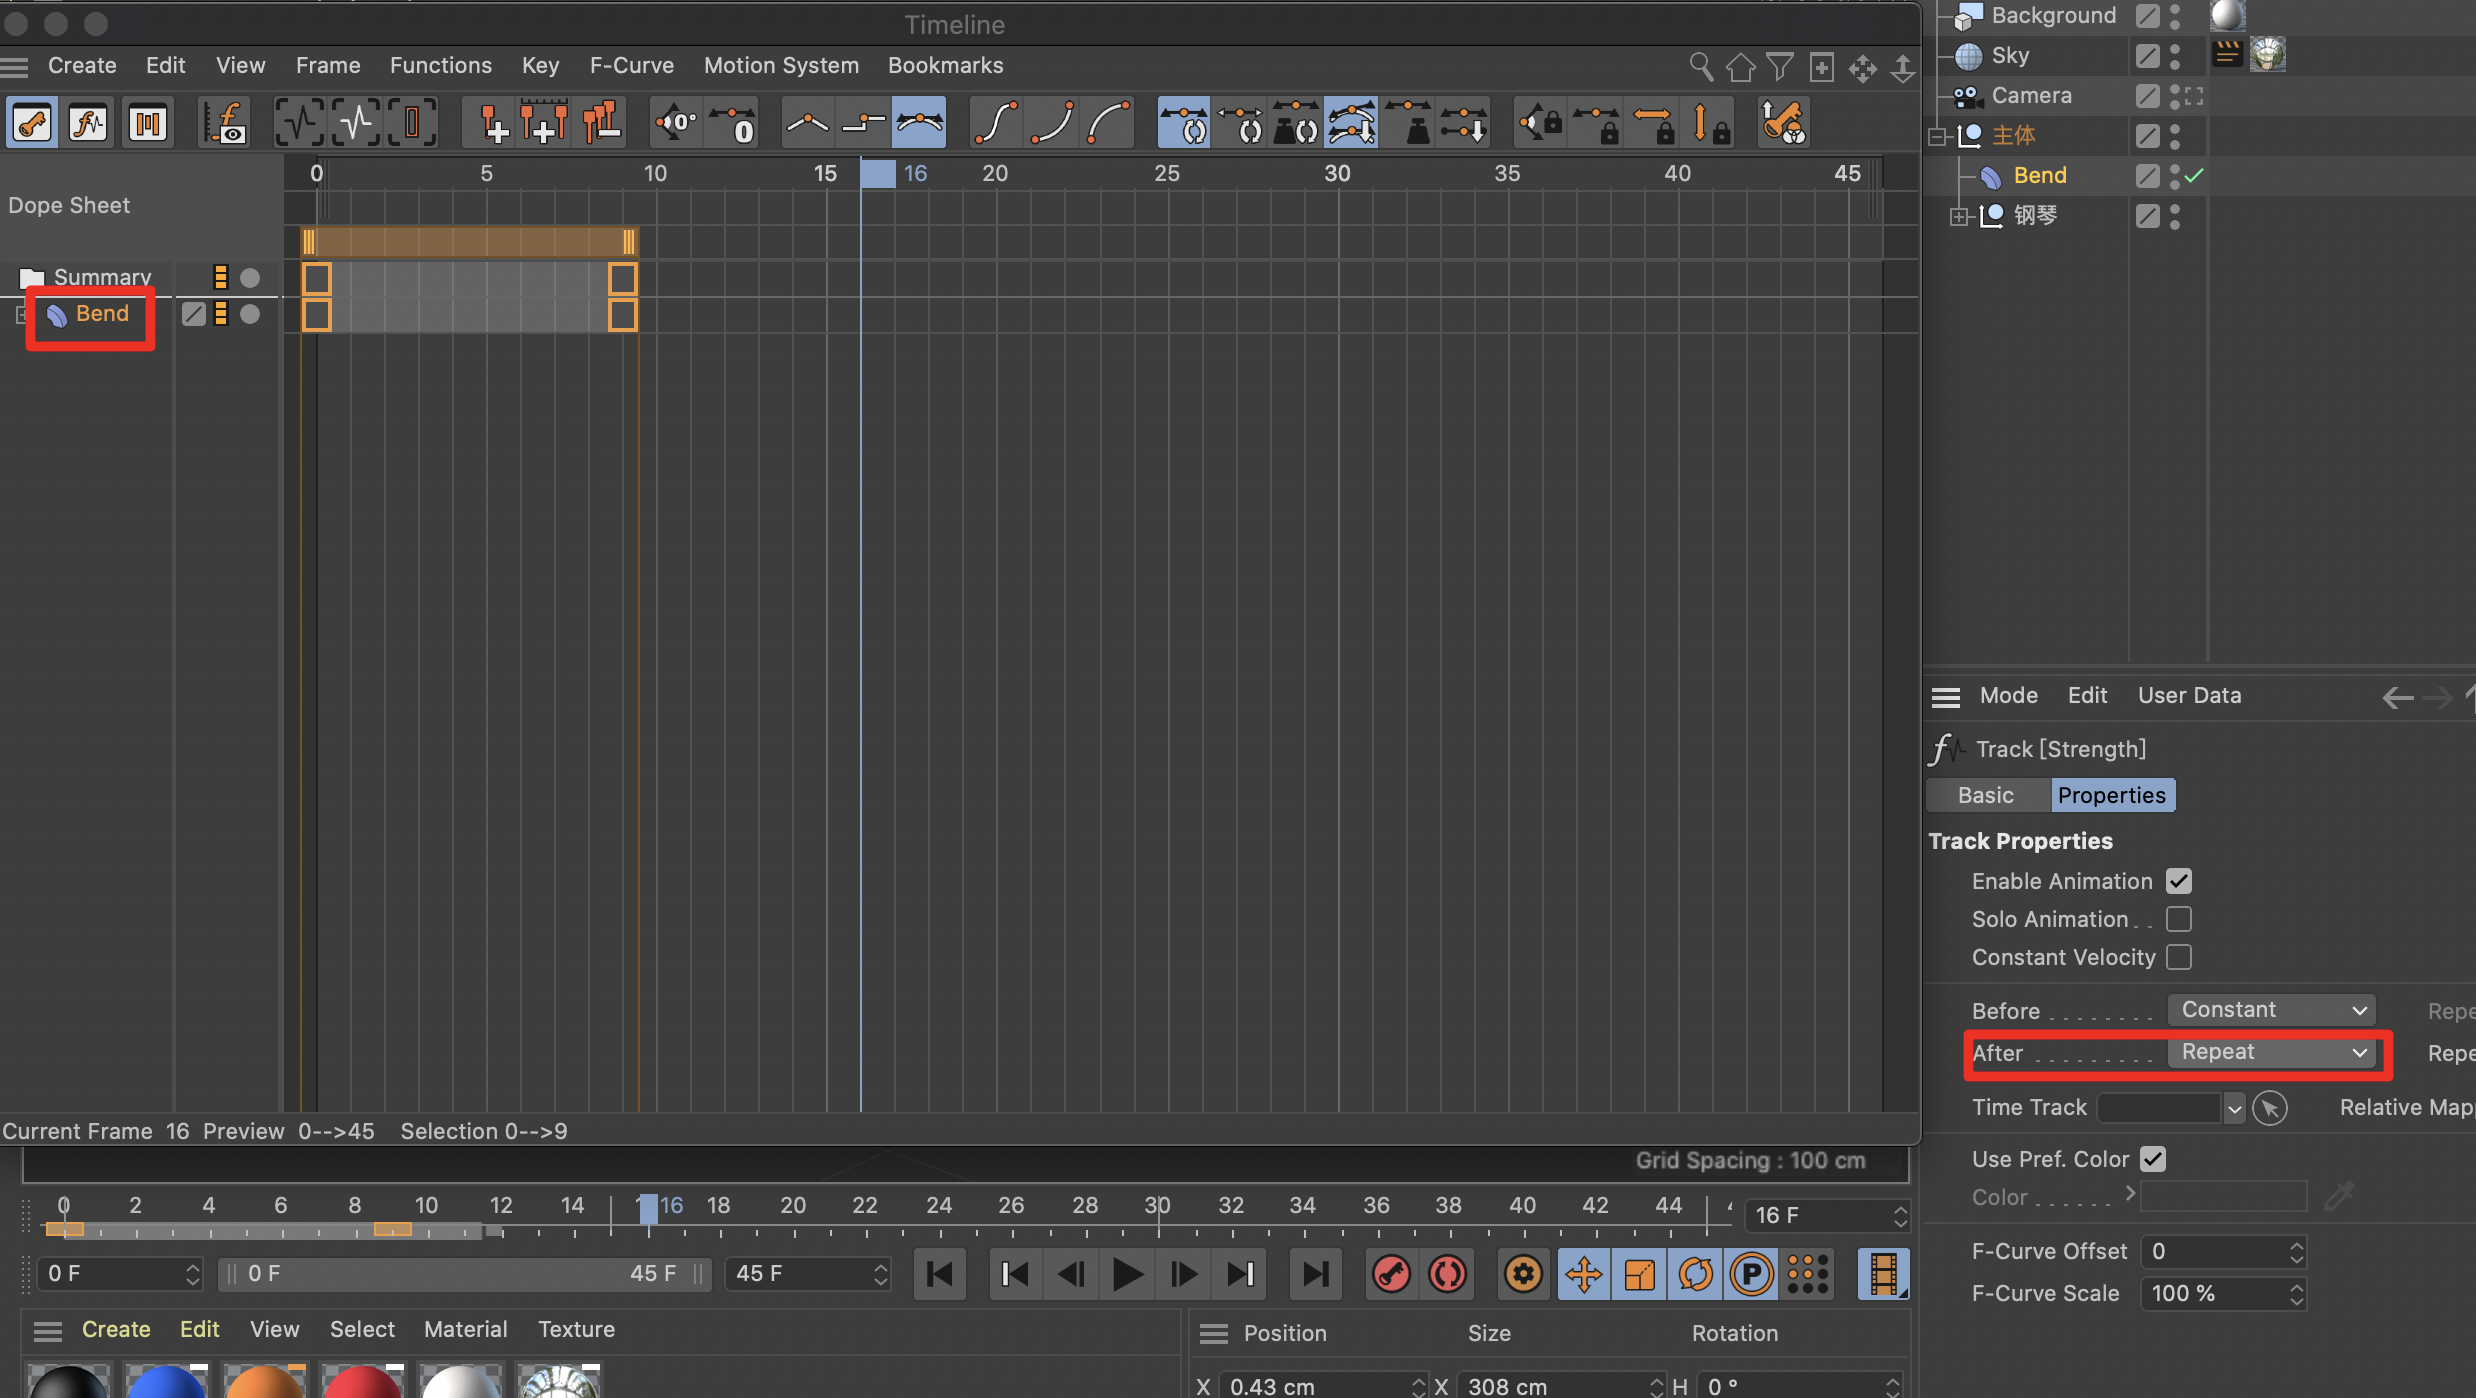Click the Timeline home icon
Screen dimensions: 2476x1398
(1740, 66)
